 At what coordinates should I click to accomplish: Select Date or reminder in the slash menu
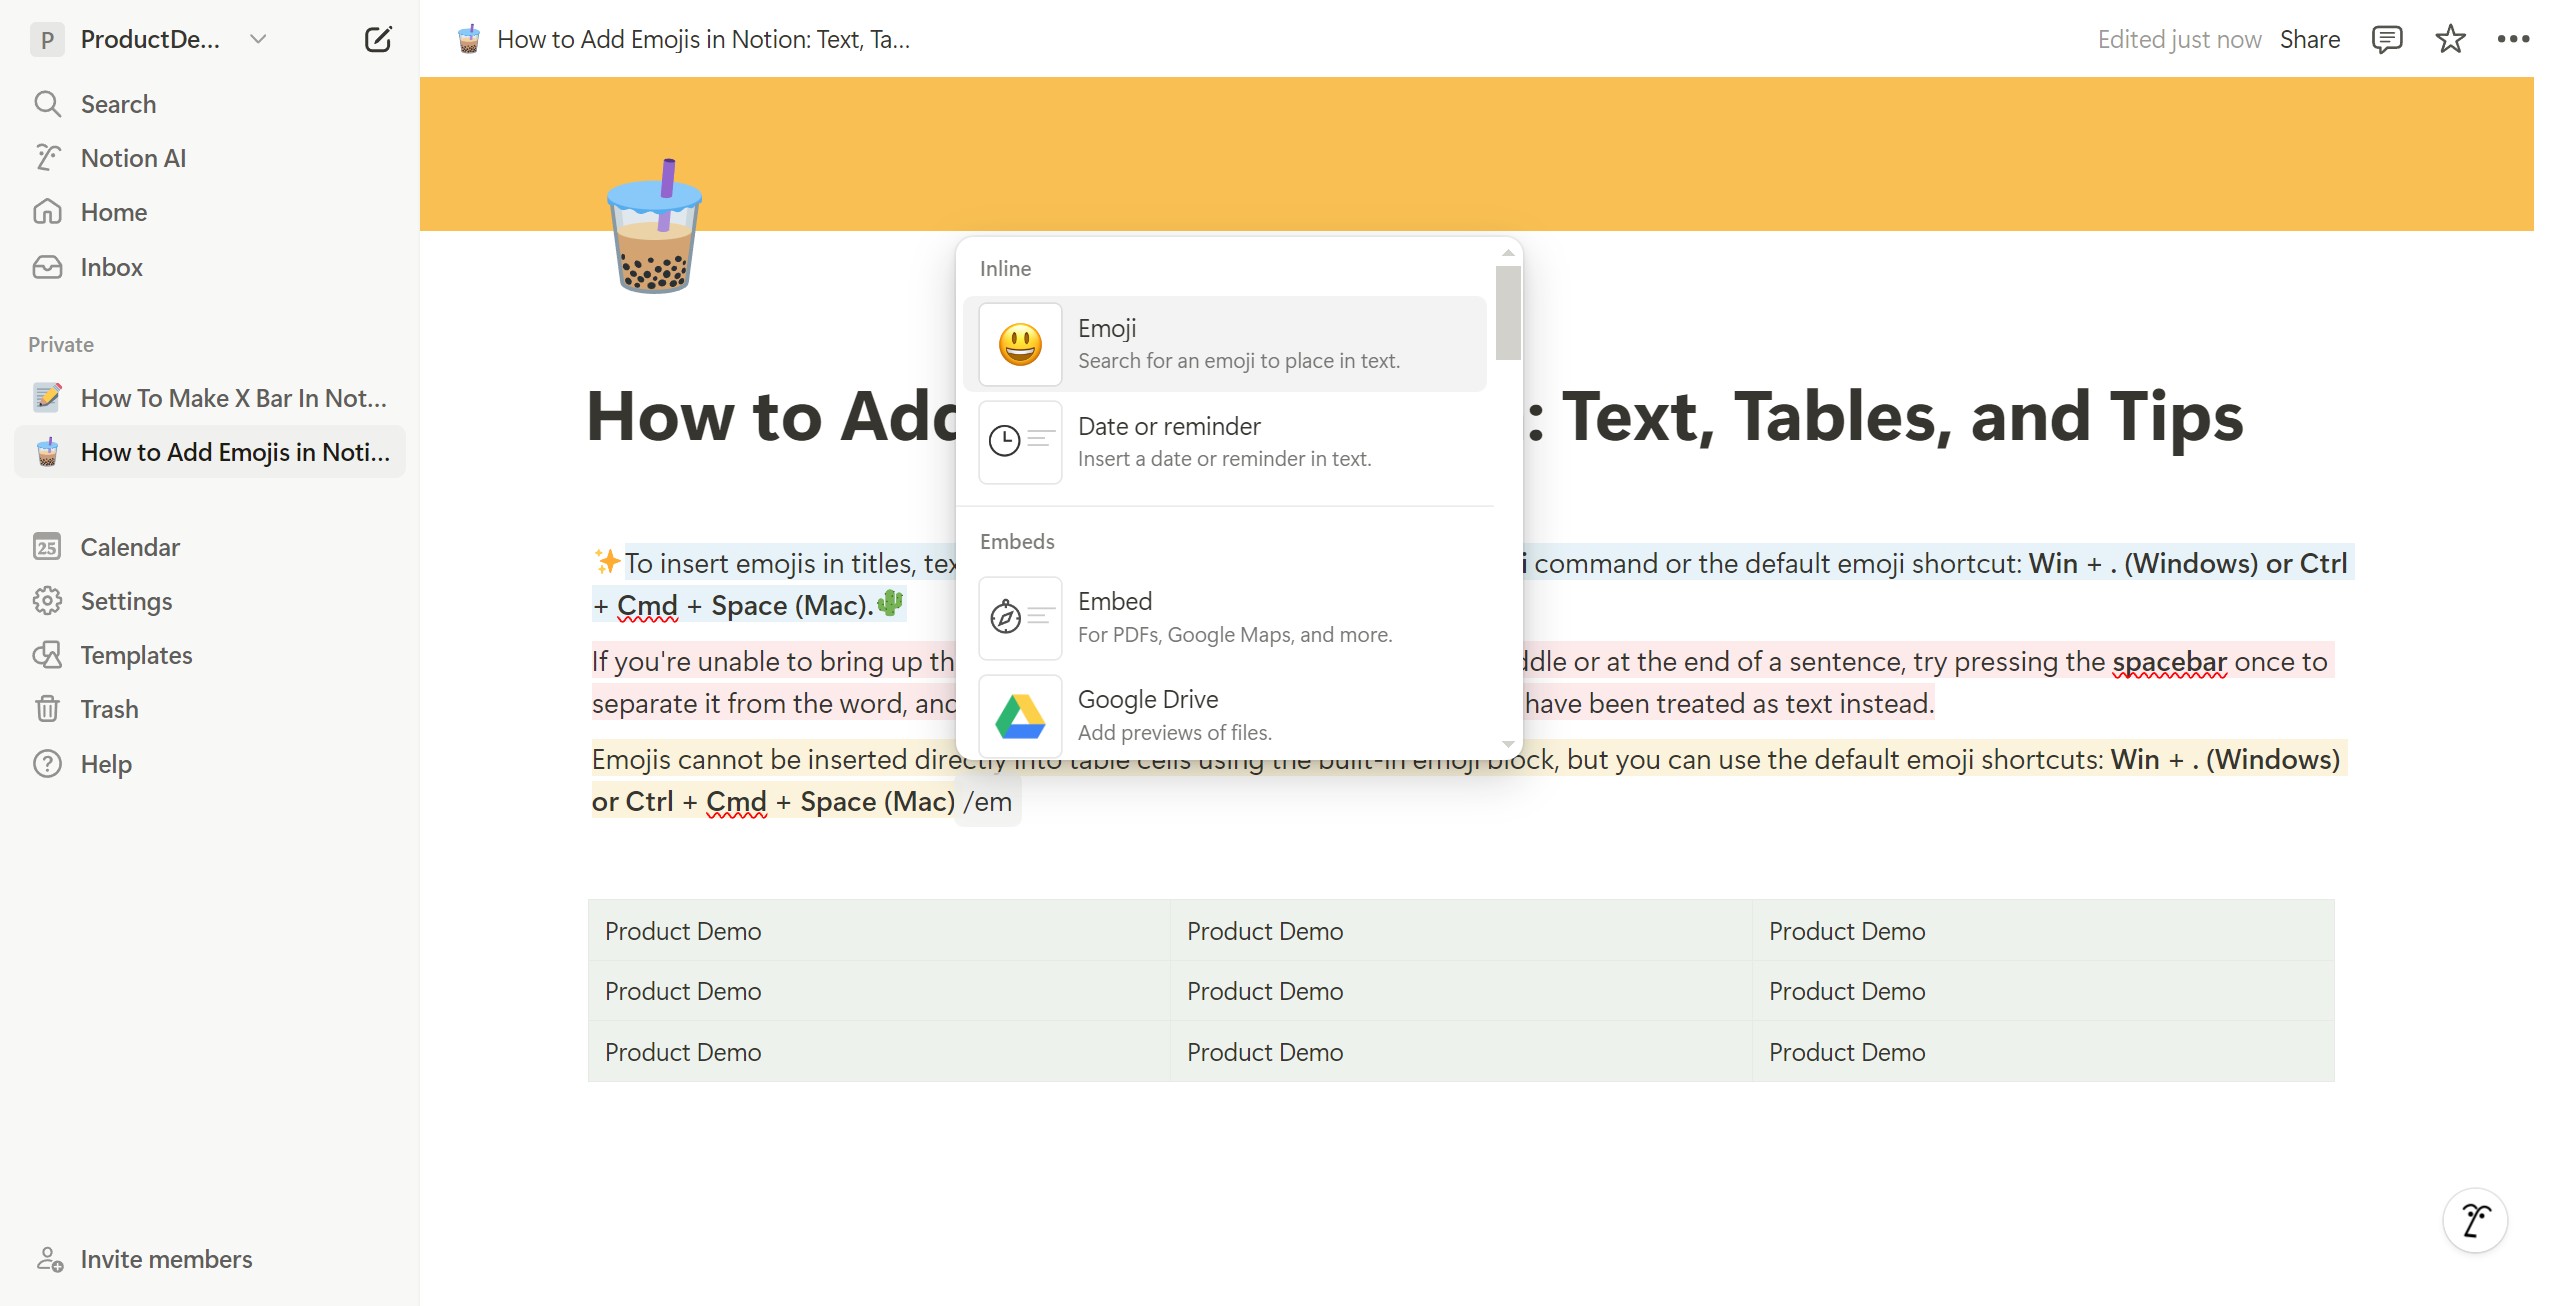pyautogui.click(x=1224, y=442)
